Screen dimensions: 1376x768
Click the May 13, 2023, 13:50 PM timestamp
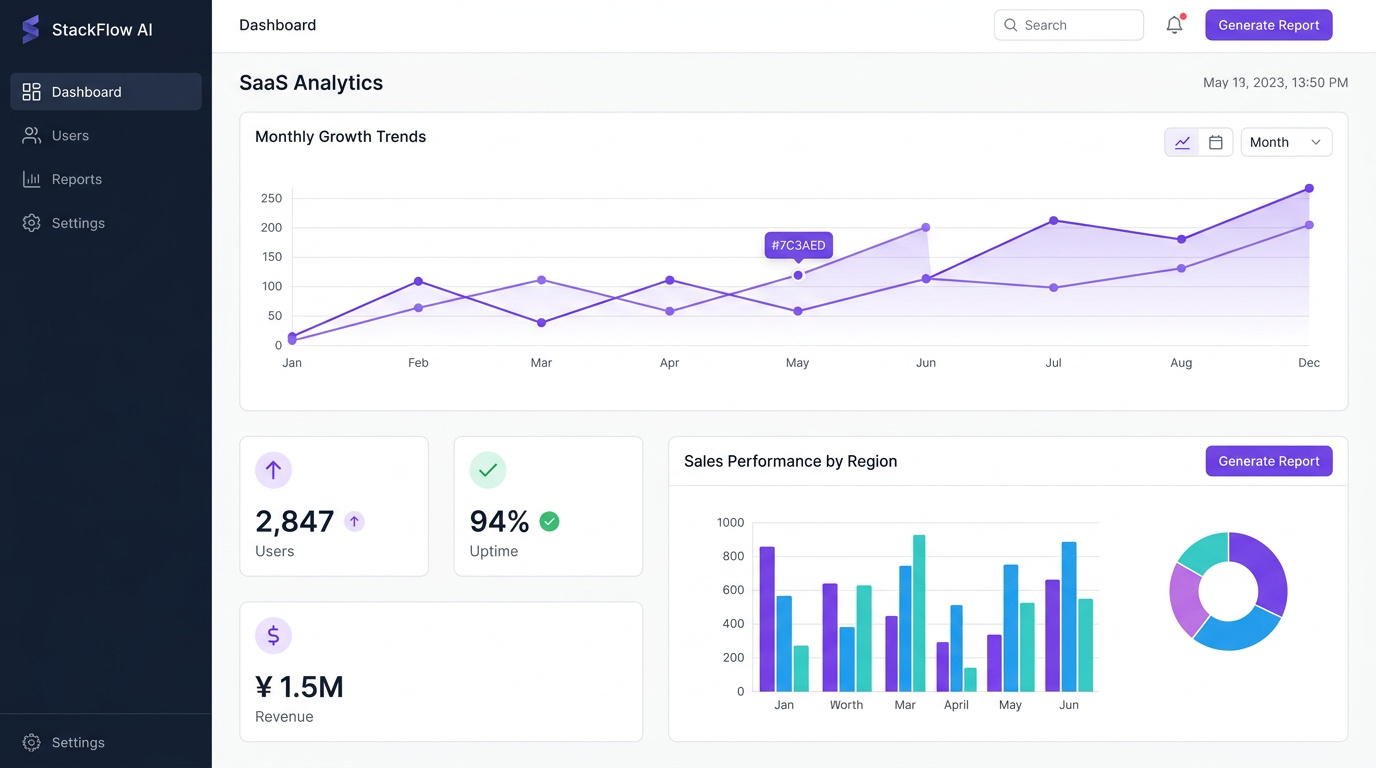(1275, 83)
